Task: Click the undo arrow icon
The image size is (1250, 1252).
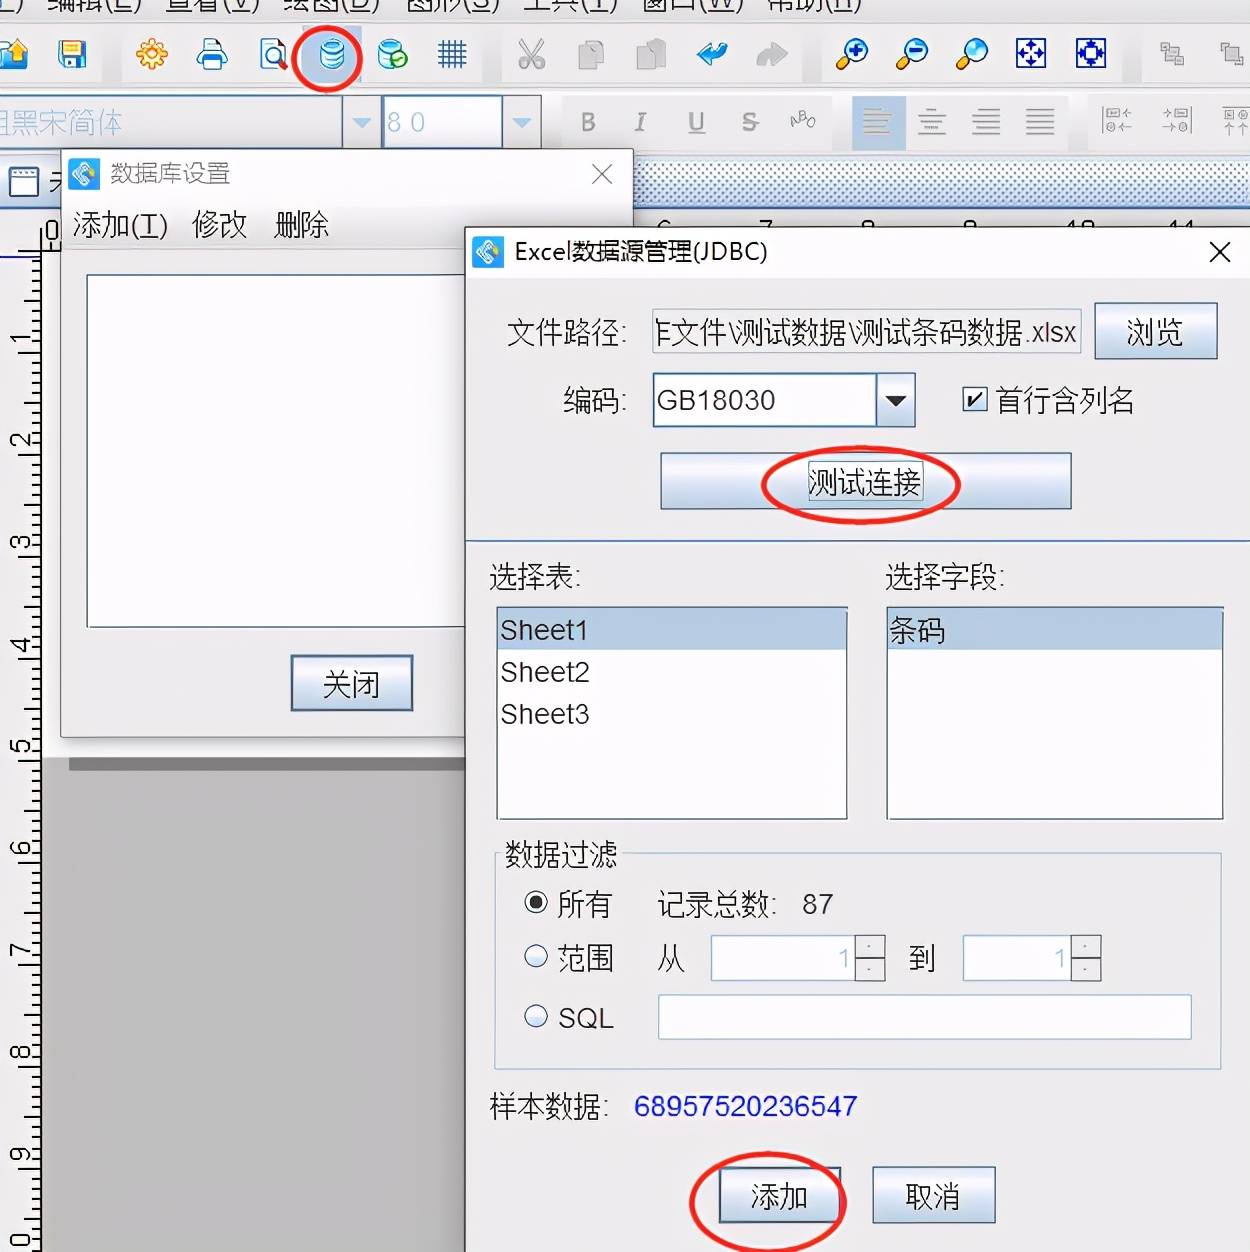Action: [712, 54]
